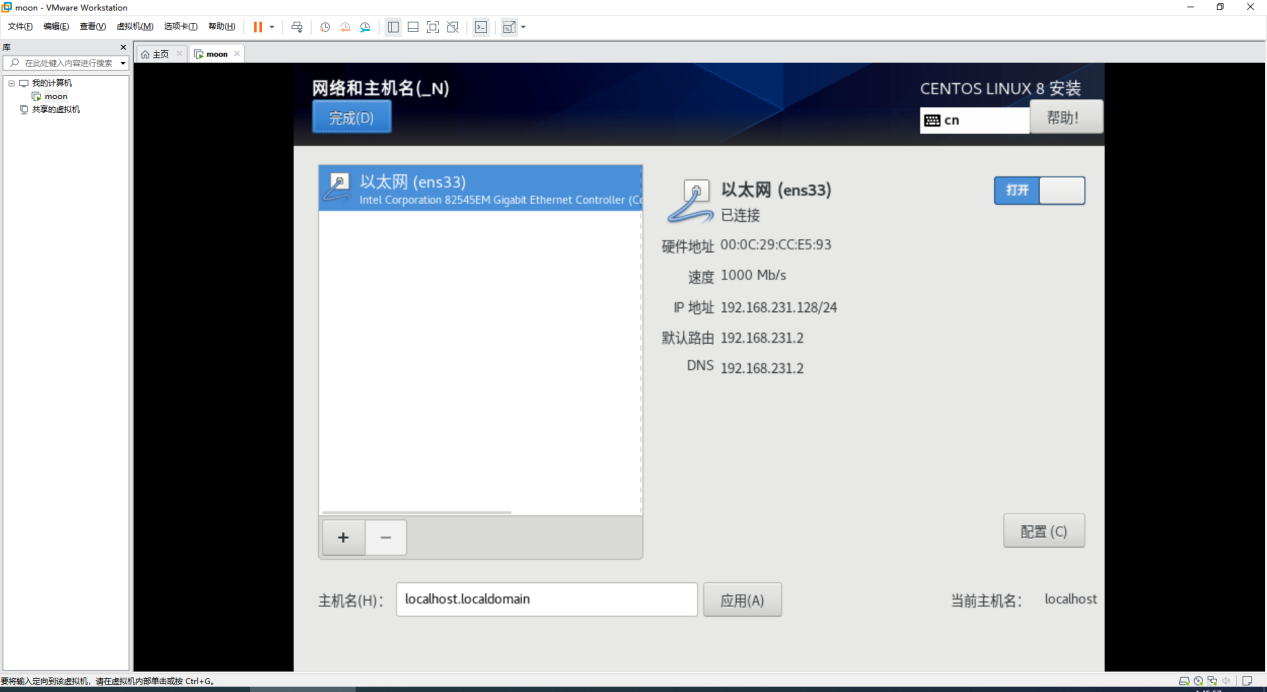Open the 编辑(E) menu
This screenshot has height=692, width=1267.
56,27
